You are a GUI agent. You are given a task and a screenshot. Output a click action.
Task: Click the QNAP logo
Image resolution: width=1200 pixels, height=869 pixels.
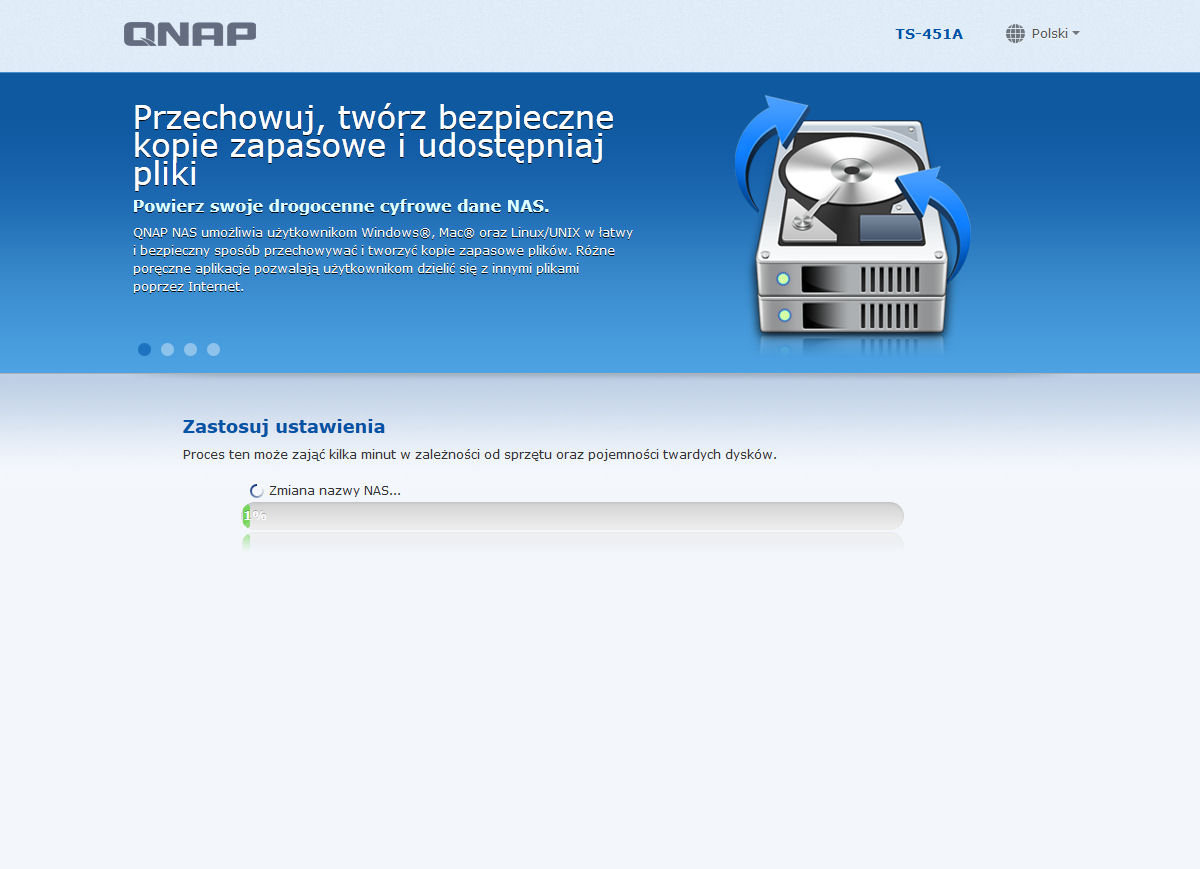click(x=190, y=34)
